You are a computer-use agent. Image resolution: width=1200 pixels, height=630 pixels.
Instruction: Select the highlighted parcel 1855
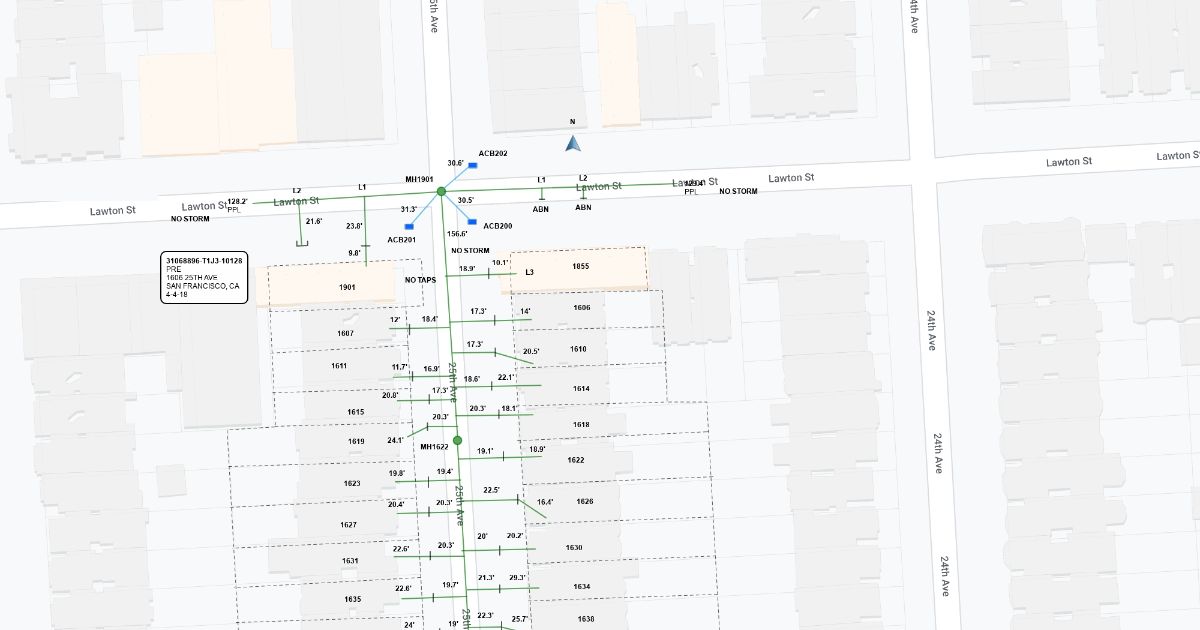pos(580,267)
